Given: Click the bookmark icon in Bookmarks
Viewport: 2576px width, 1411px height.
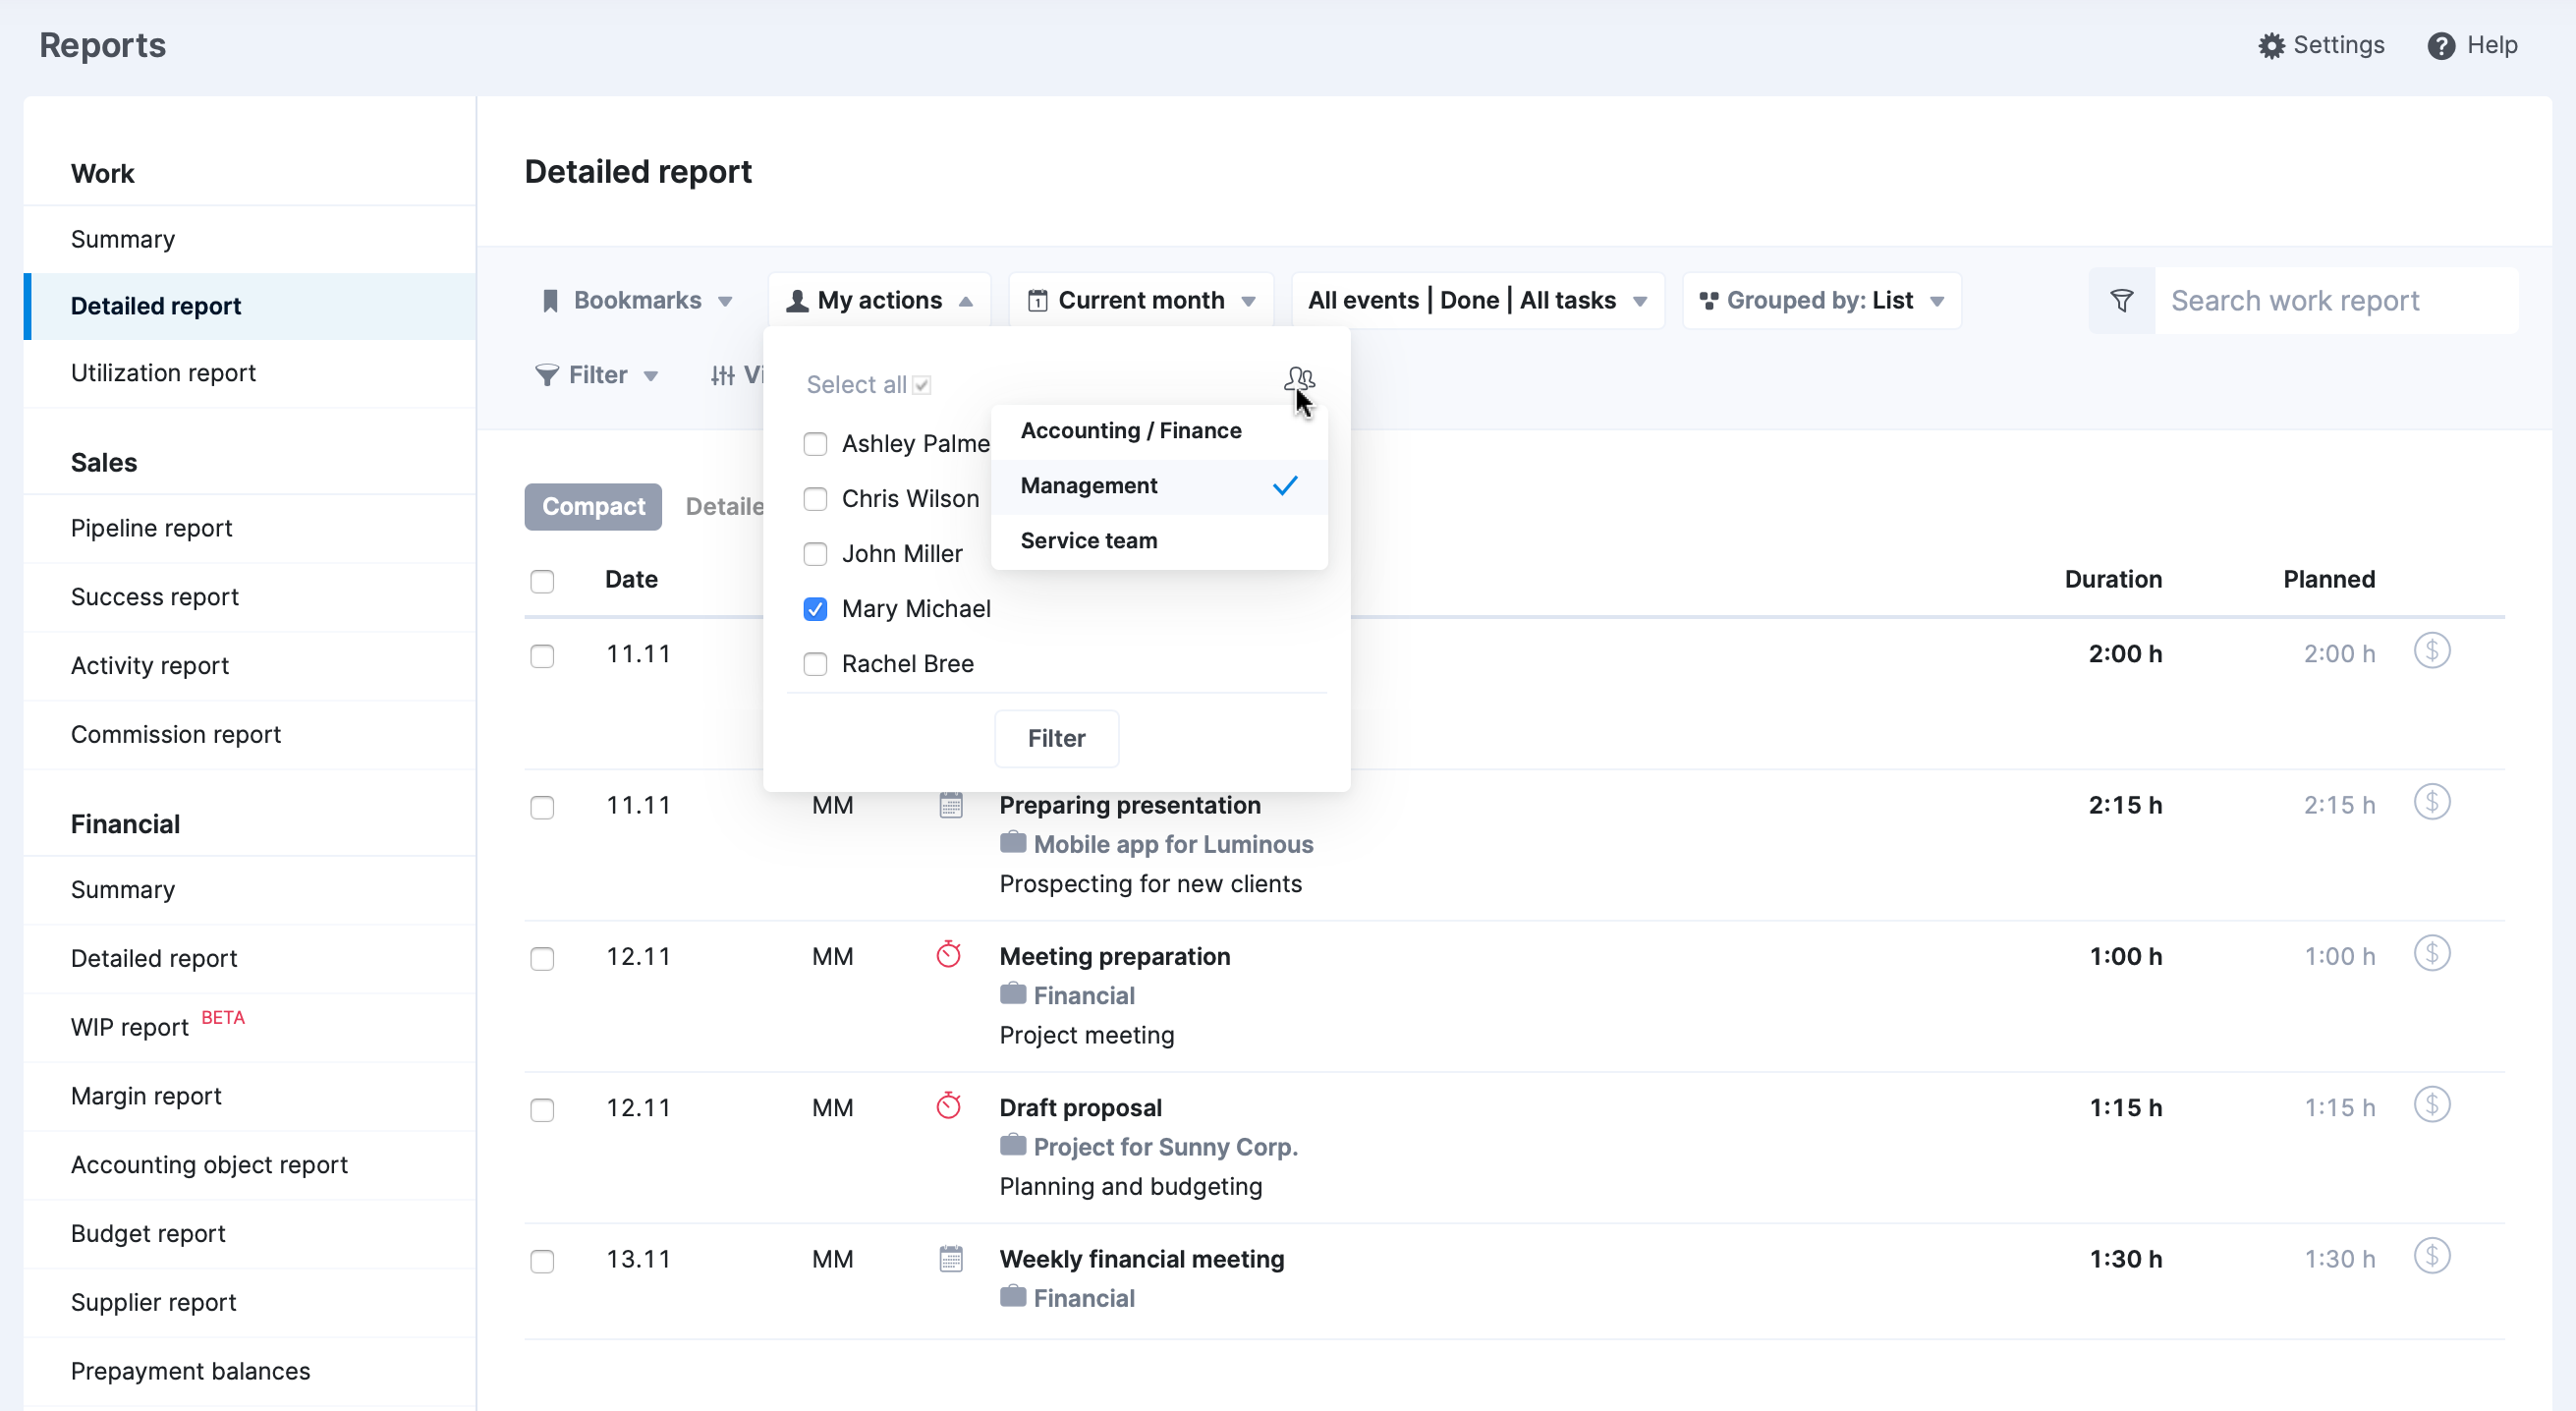Looking at the screenshot, I should click(550, 301).
